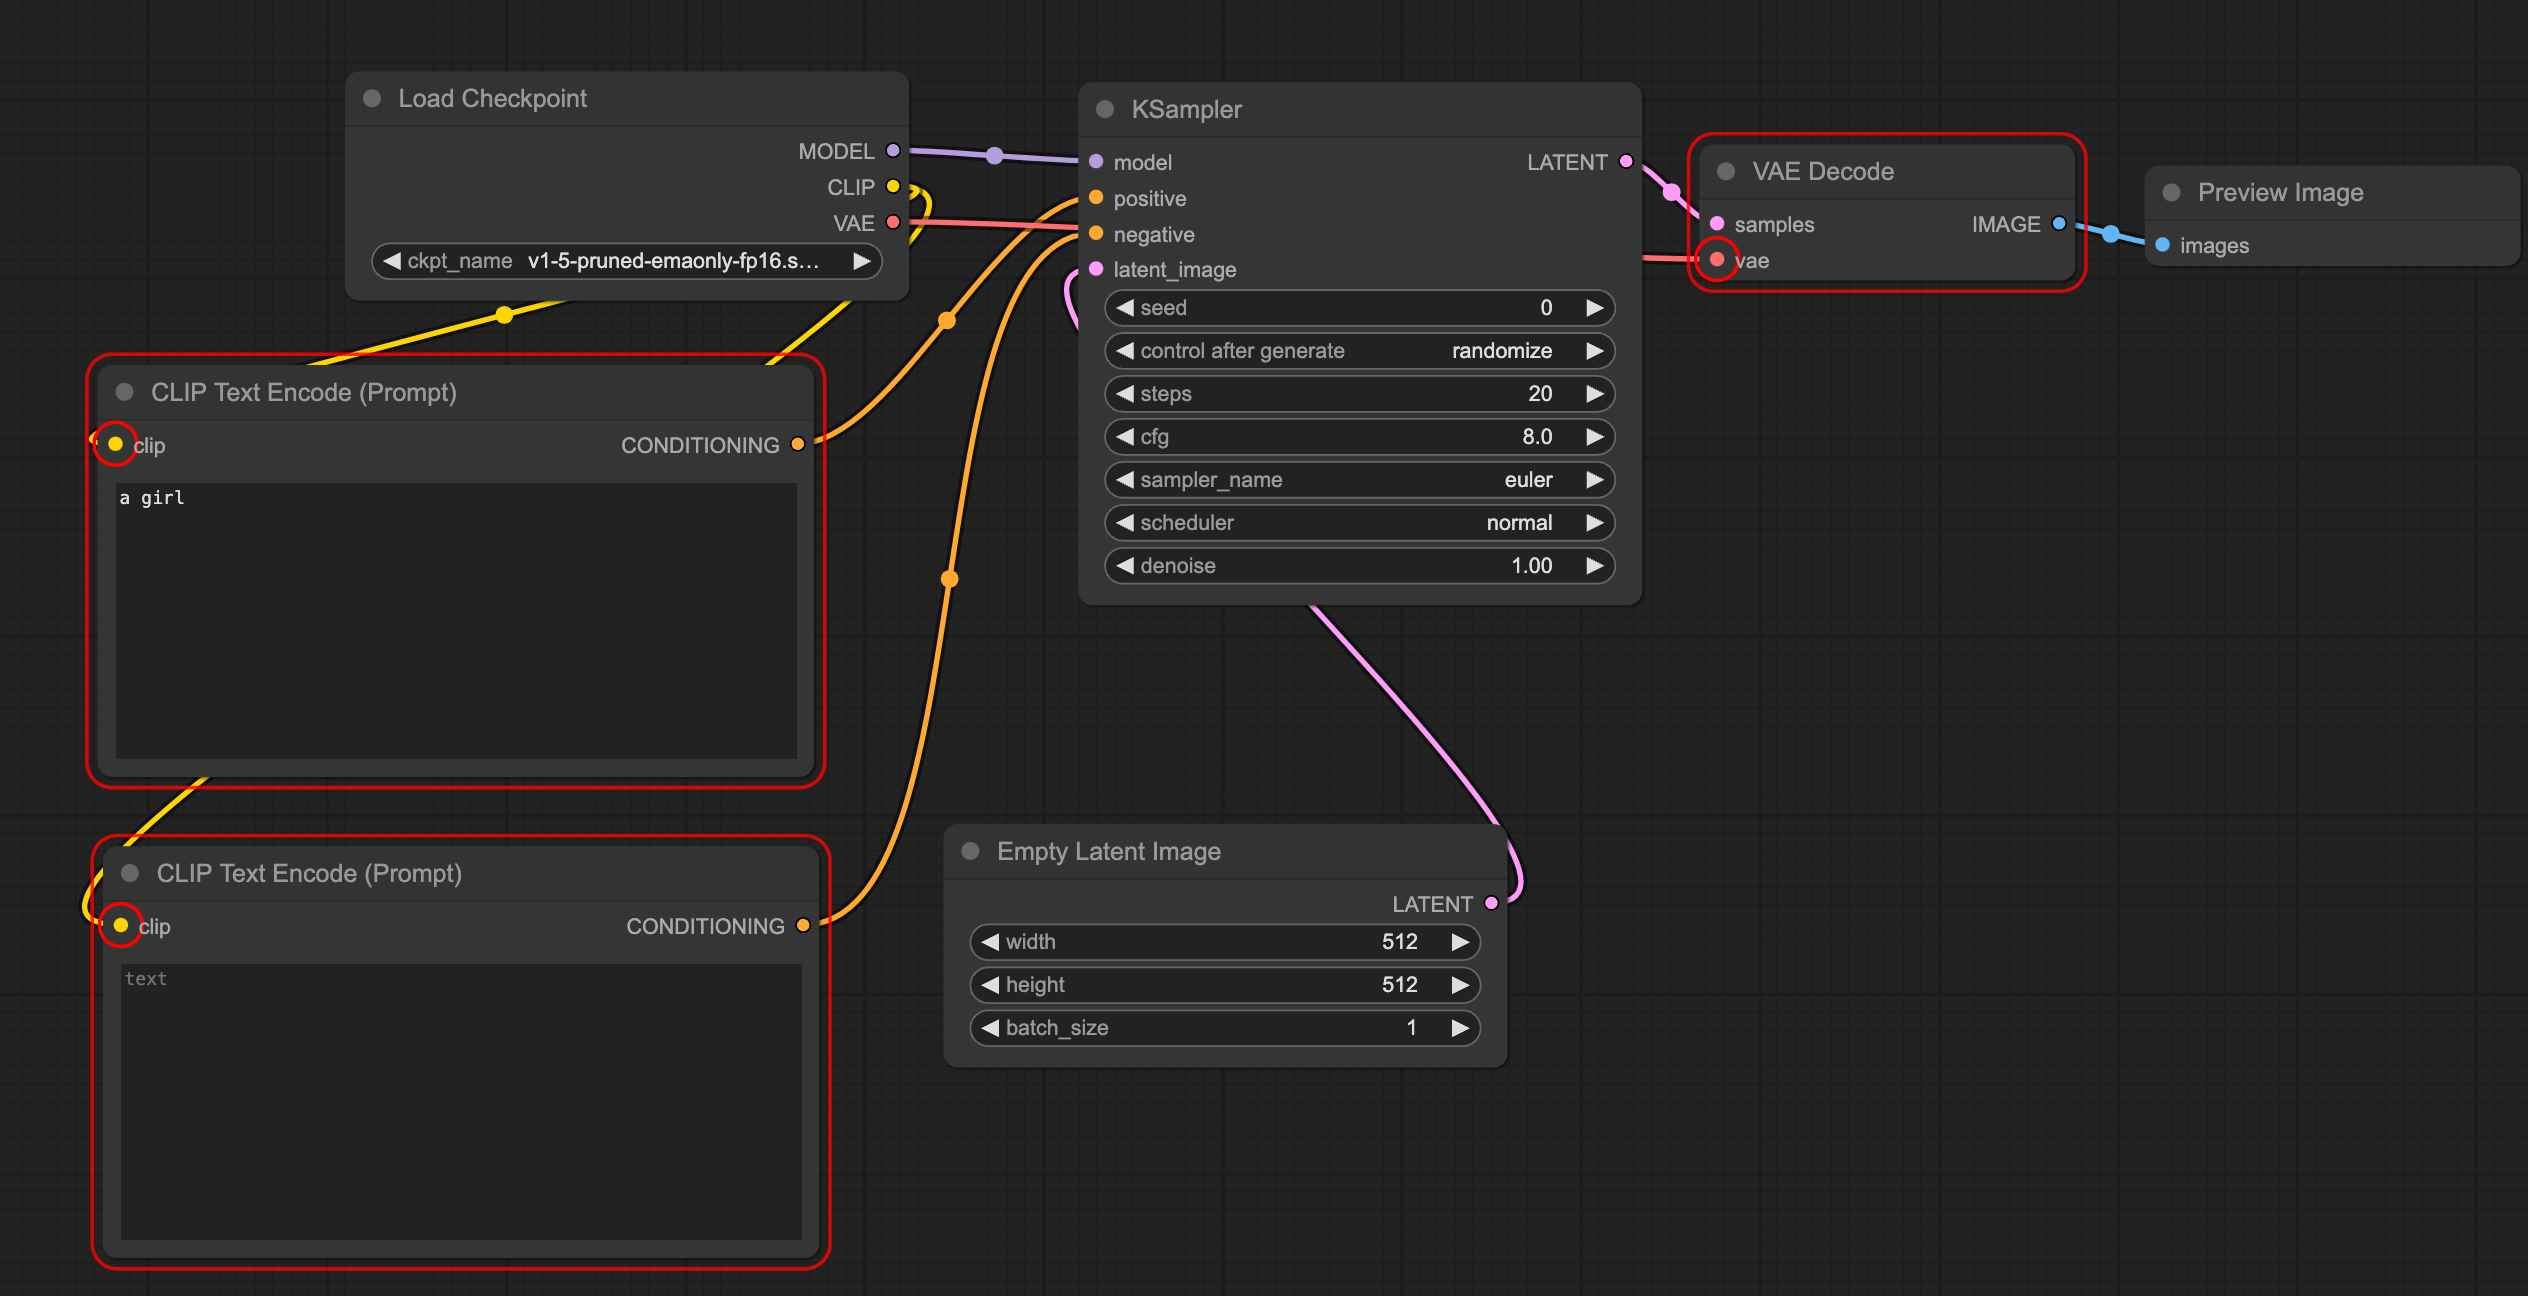The image size is (2528, 1296).
Task: Click the VAE output socket on Load Checkpoint
Action: pos(893,222)
